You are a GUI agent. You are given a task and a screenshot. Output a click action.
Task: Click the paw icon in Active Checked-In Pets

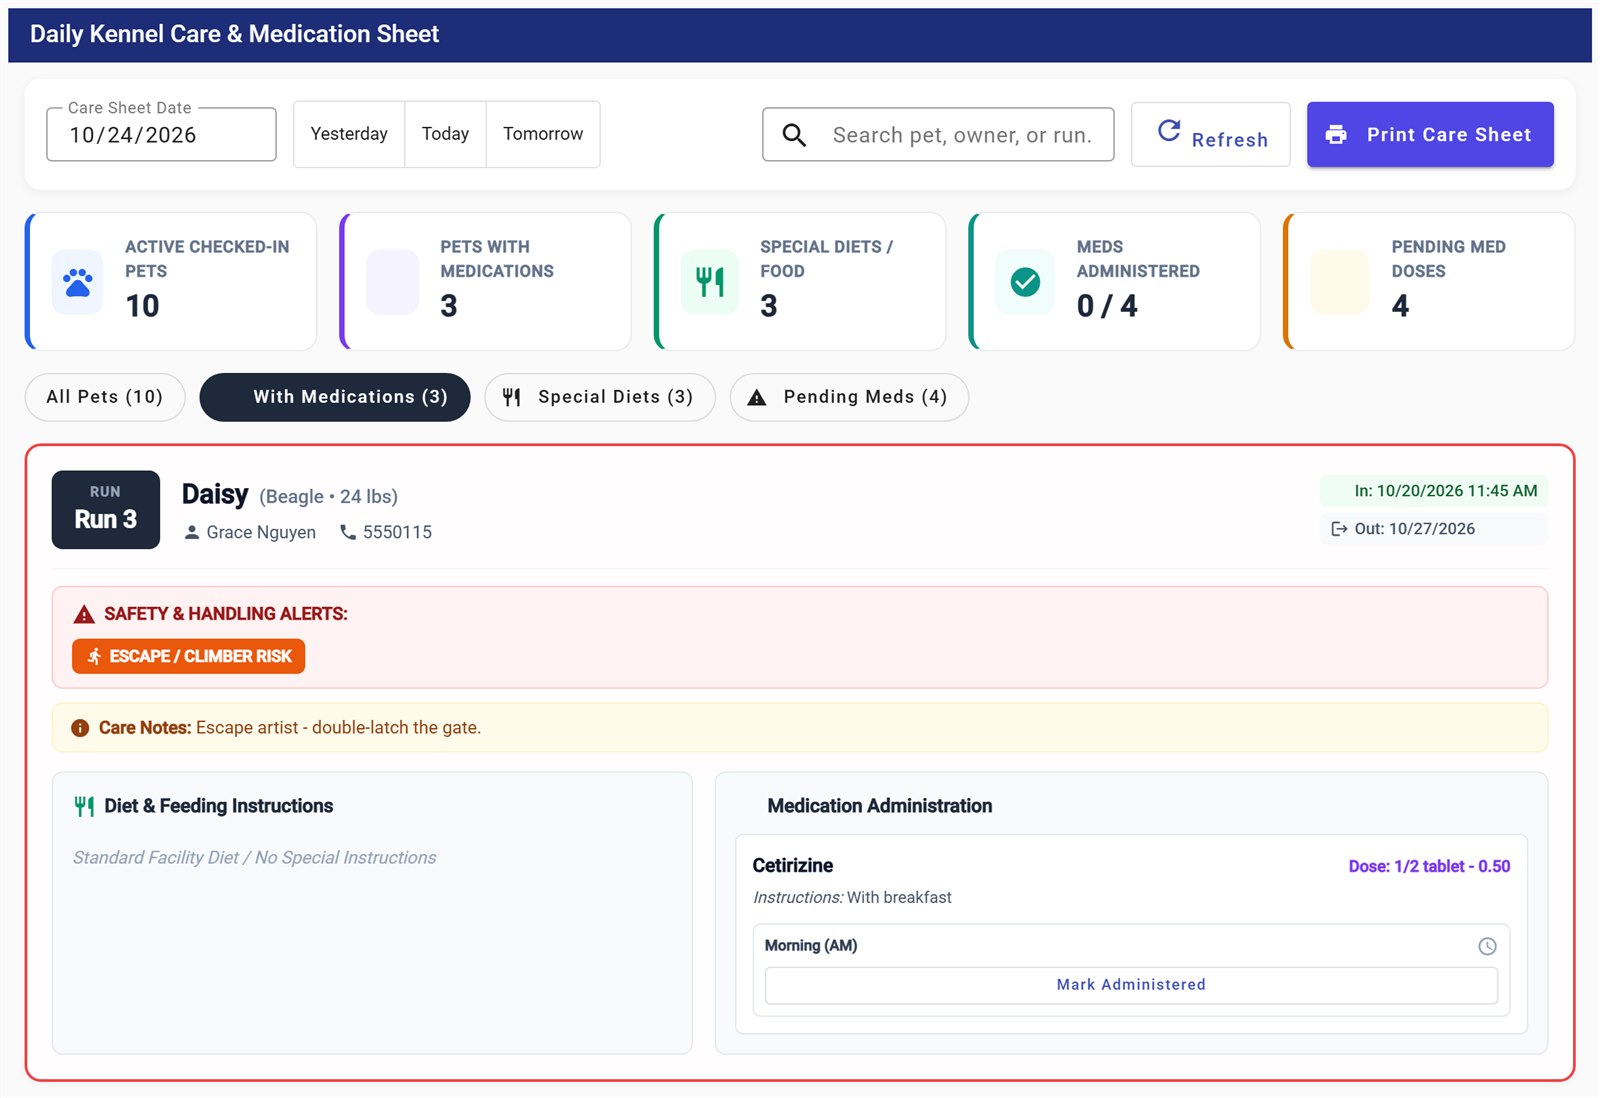78,283
